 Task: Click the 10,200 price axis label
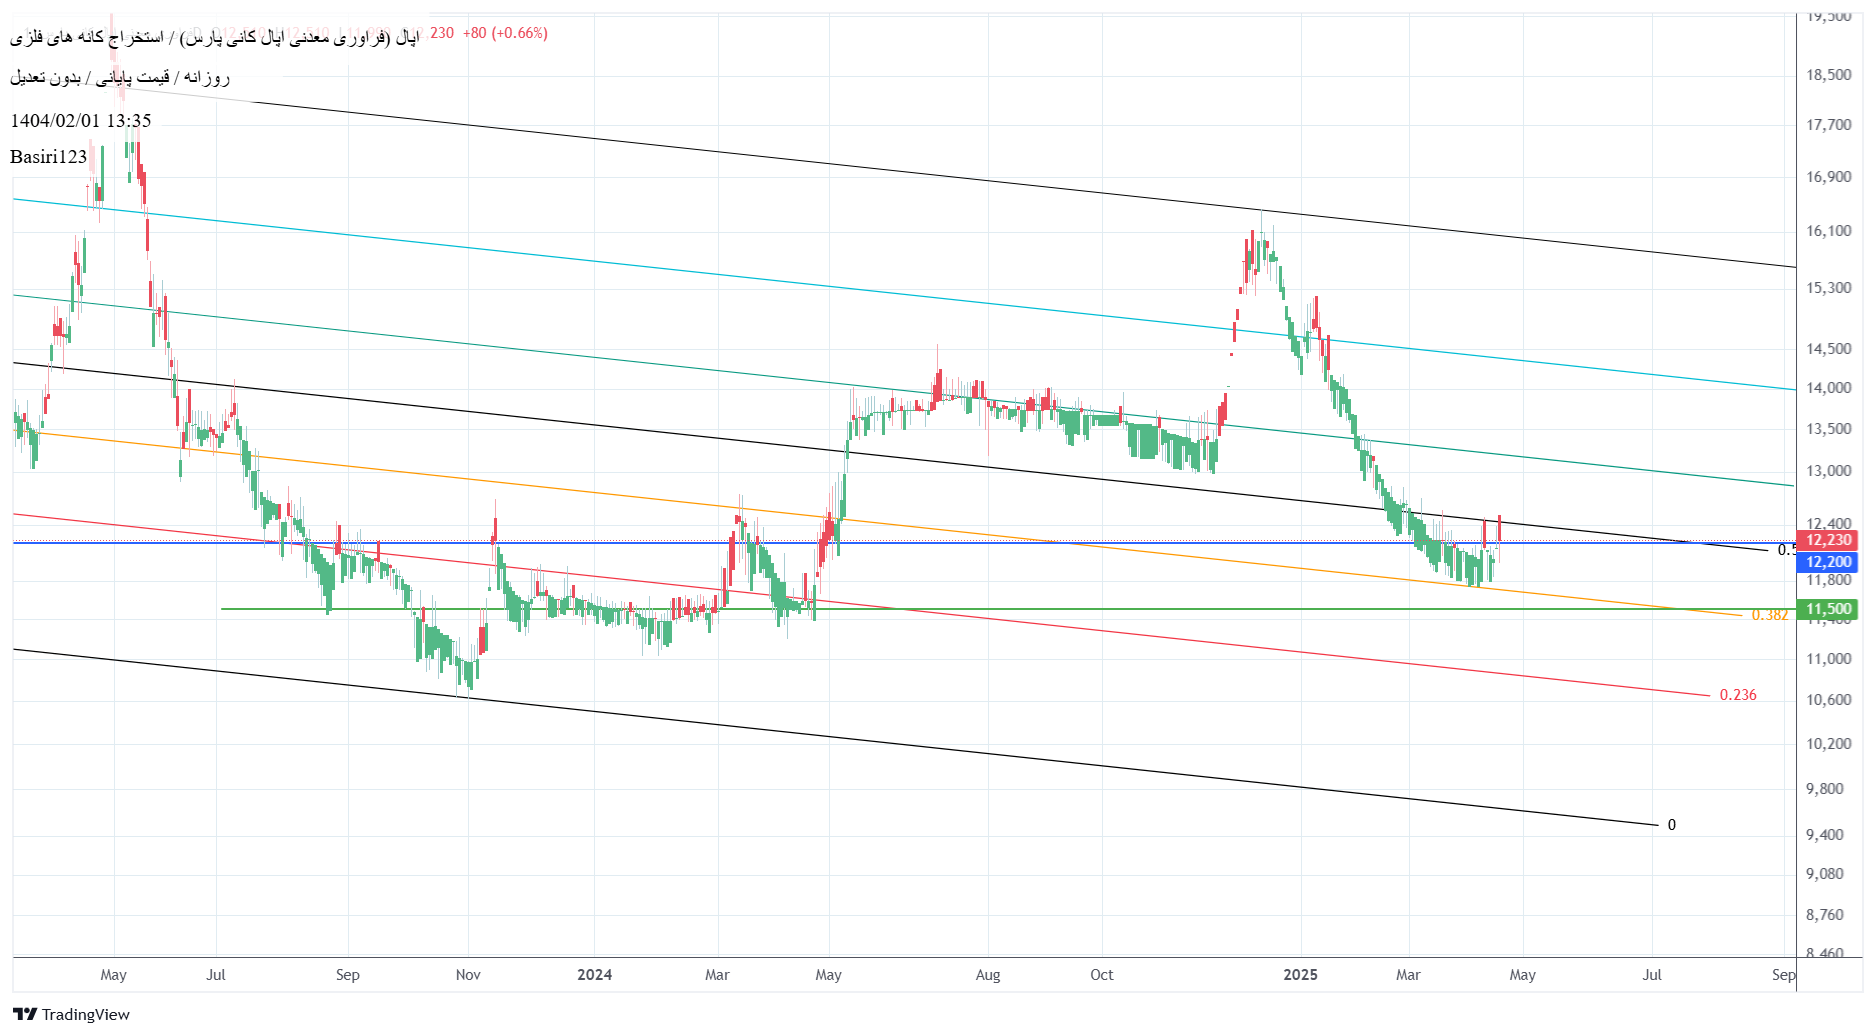[1828, 744]
